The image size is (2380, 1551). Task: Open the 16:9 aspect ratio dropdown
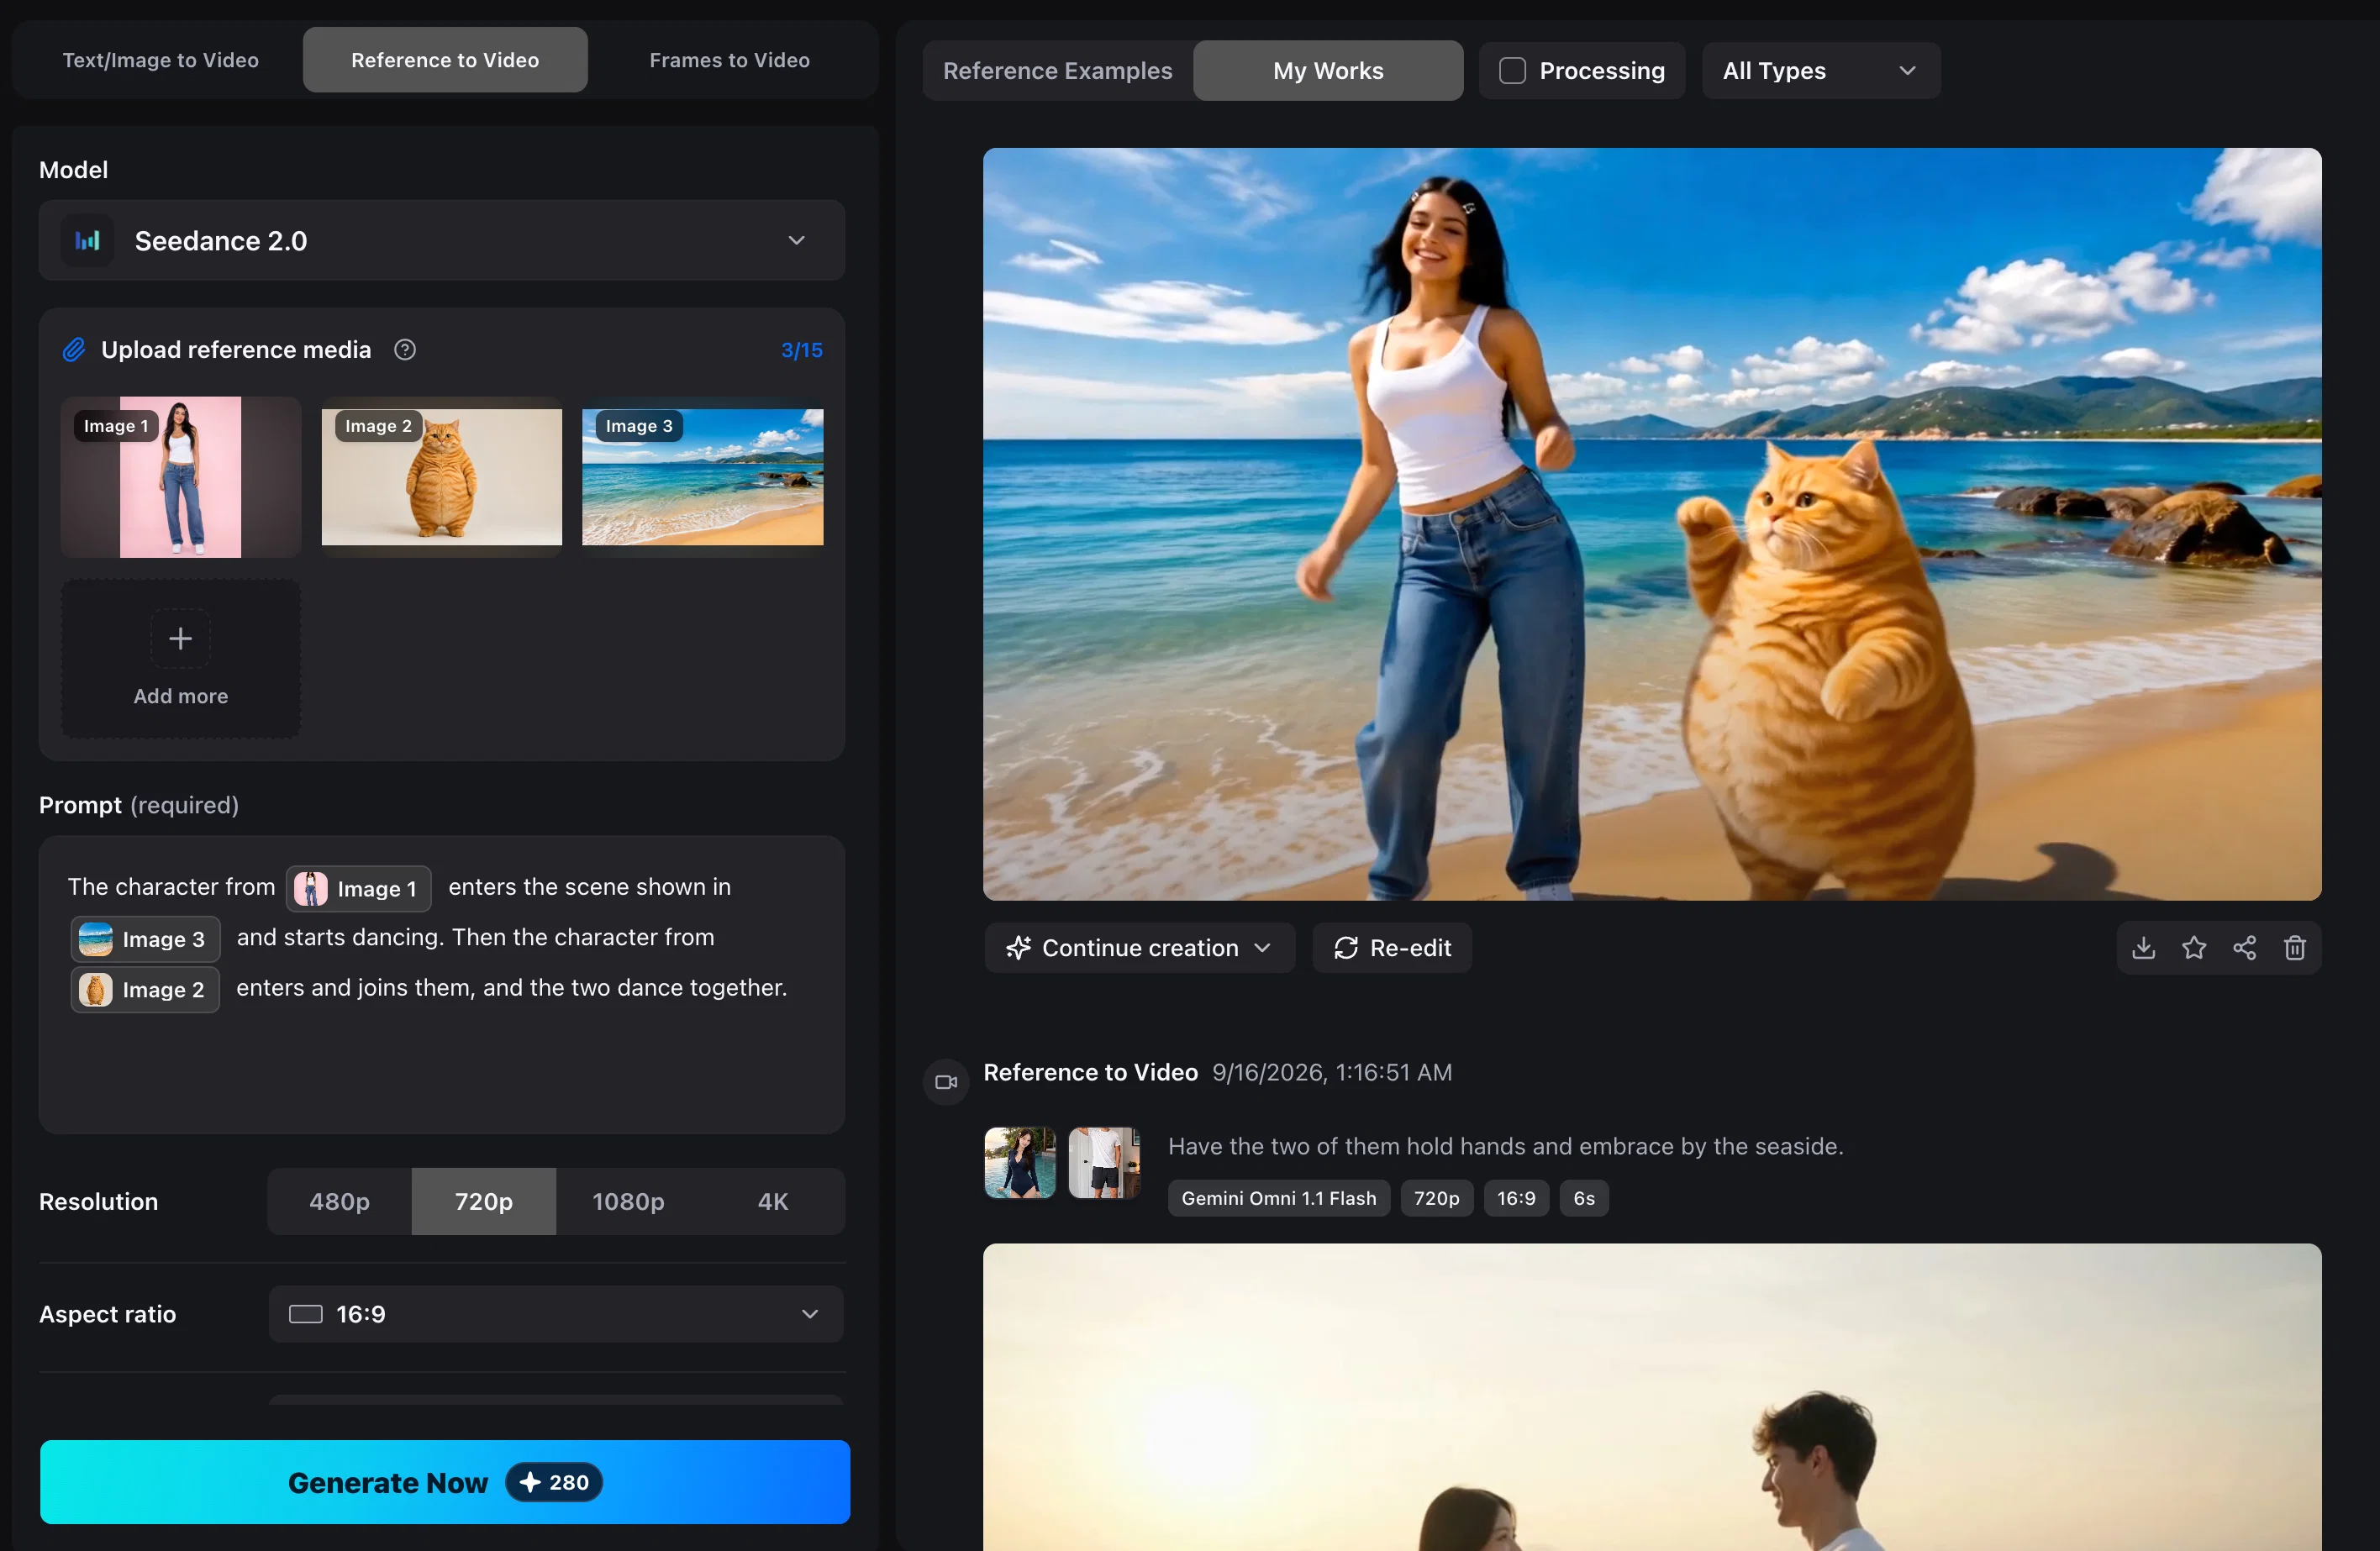[556, 1314]
